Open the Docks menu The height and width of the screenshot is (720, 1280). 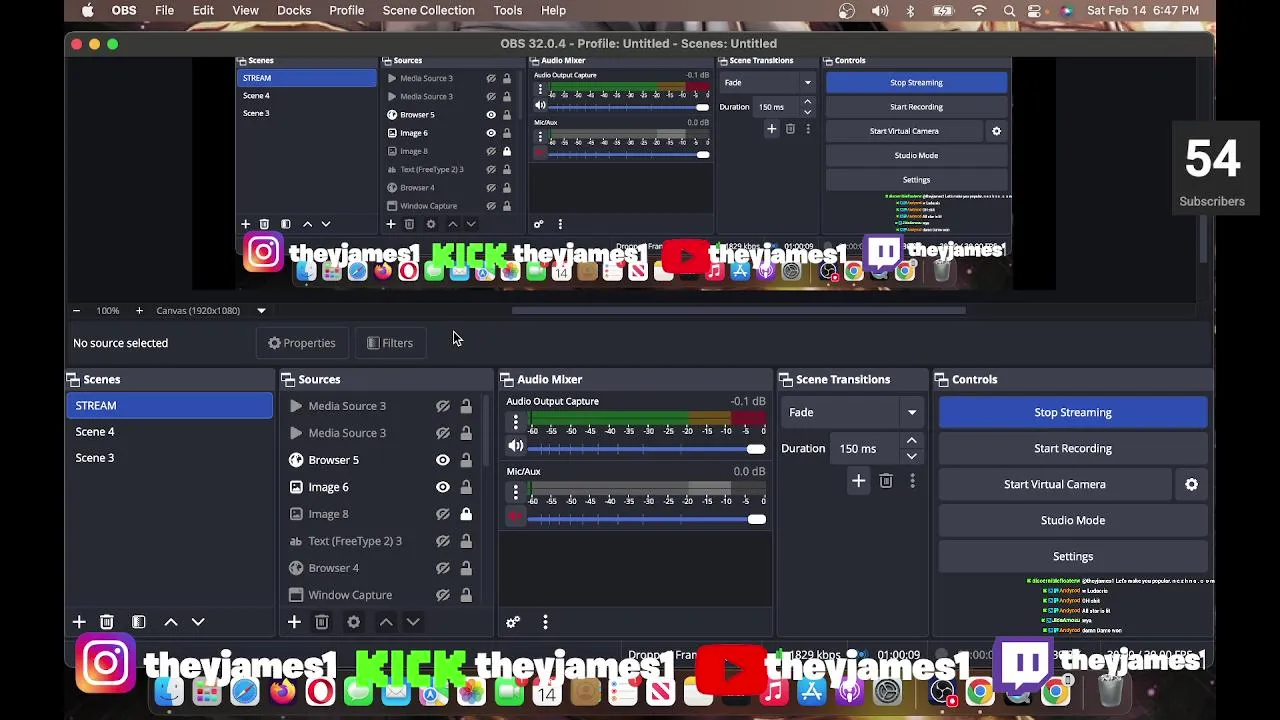point(294,10)
